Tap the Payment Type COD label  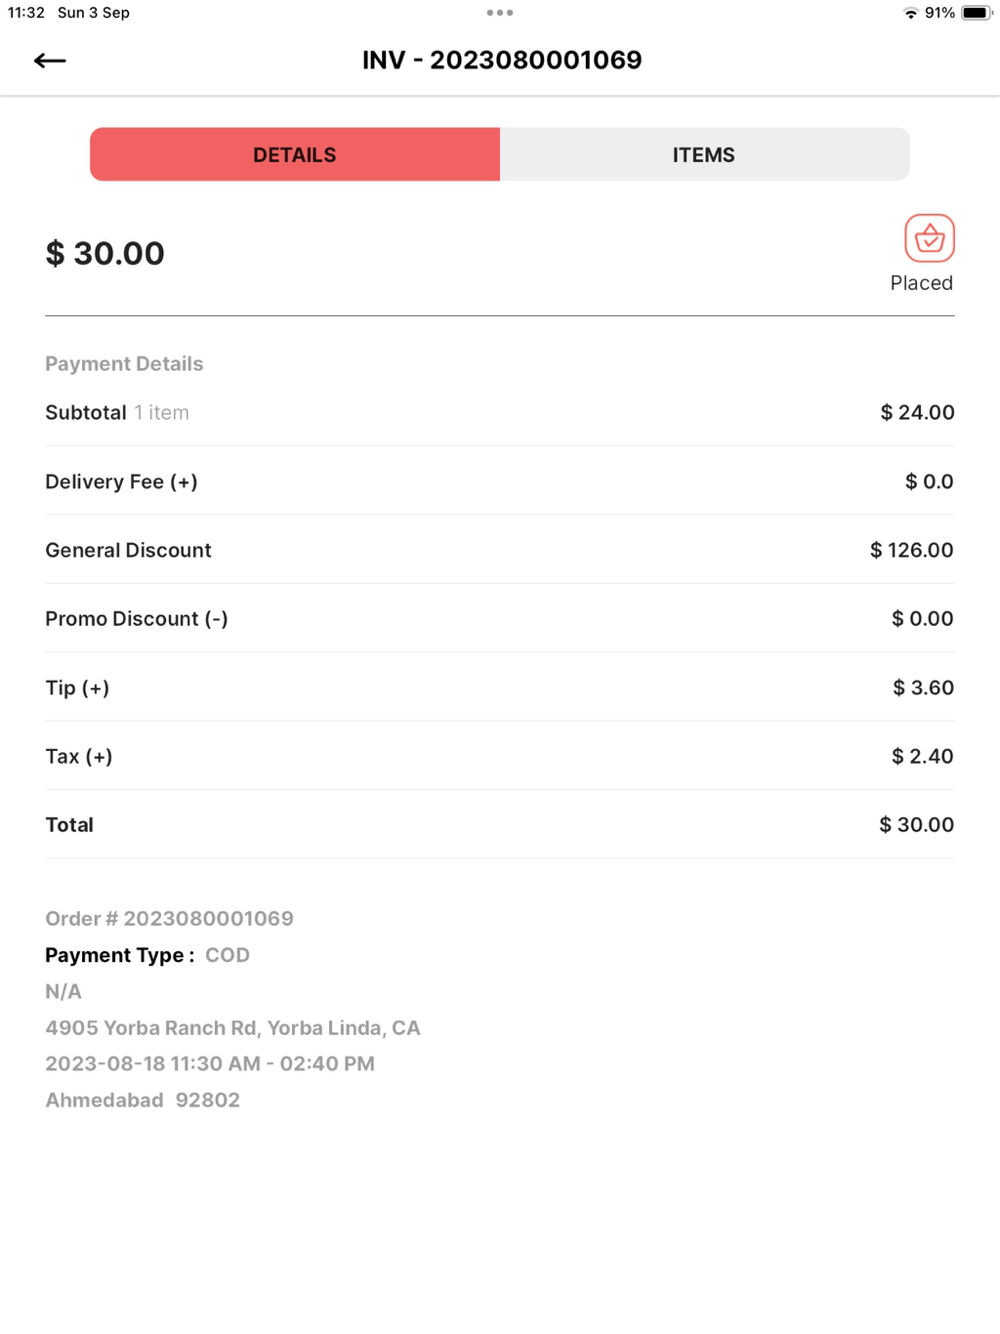[147, 955]
